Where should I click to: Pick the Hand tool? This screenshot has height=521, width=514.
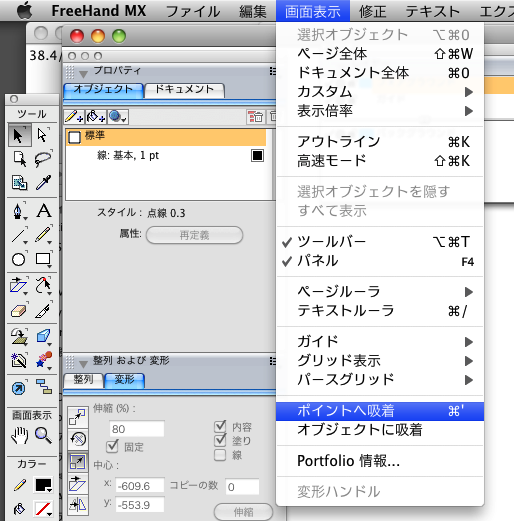coord(19,435)
